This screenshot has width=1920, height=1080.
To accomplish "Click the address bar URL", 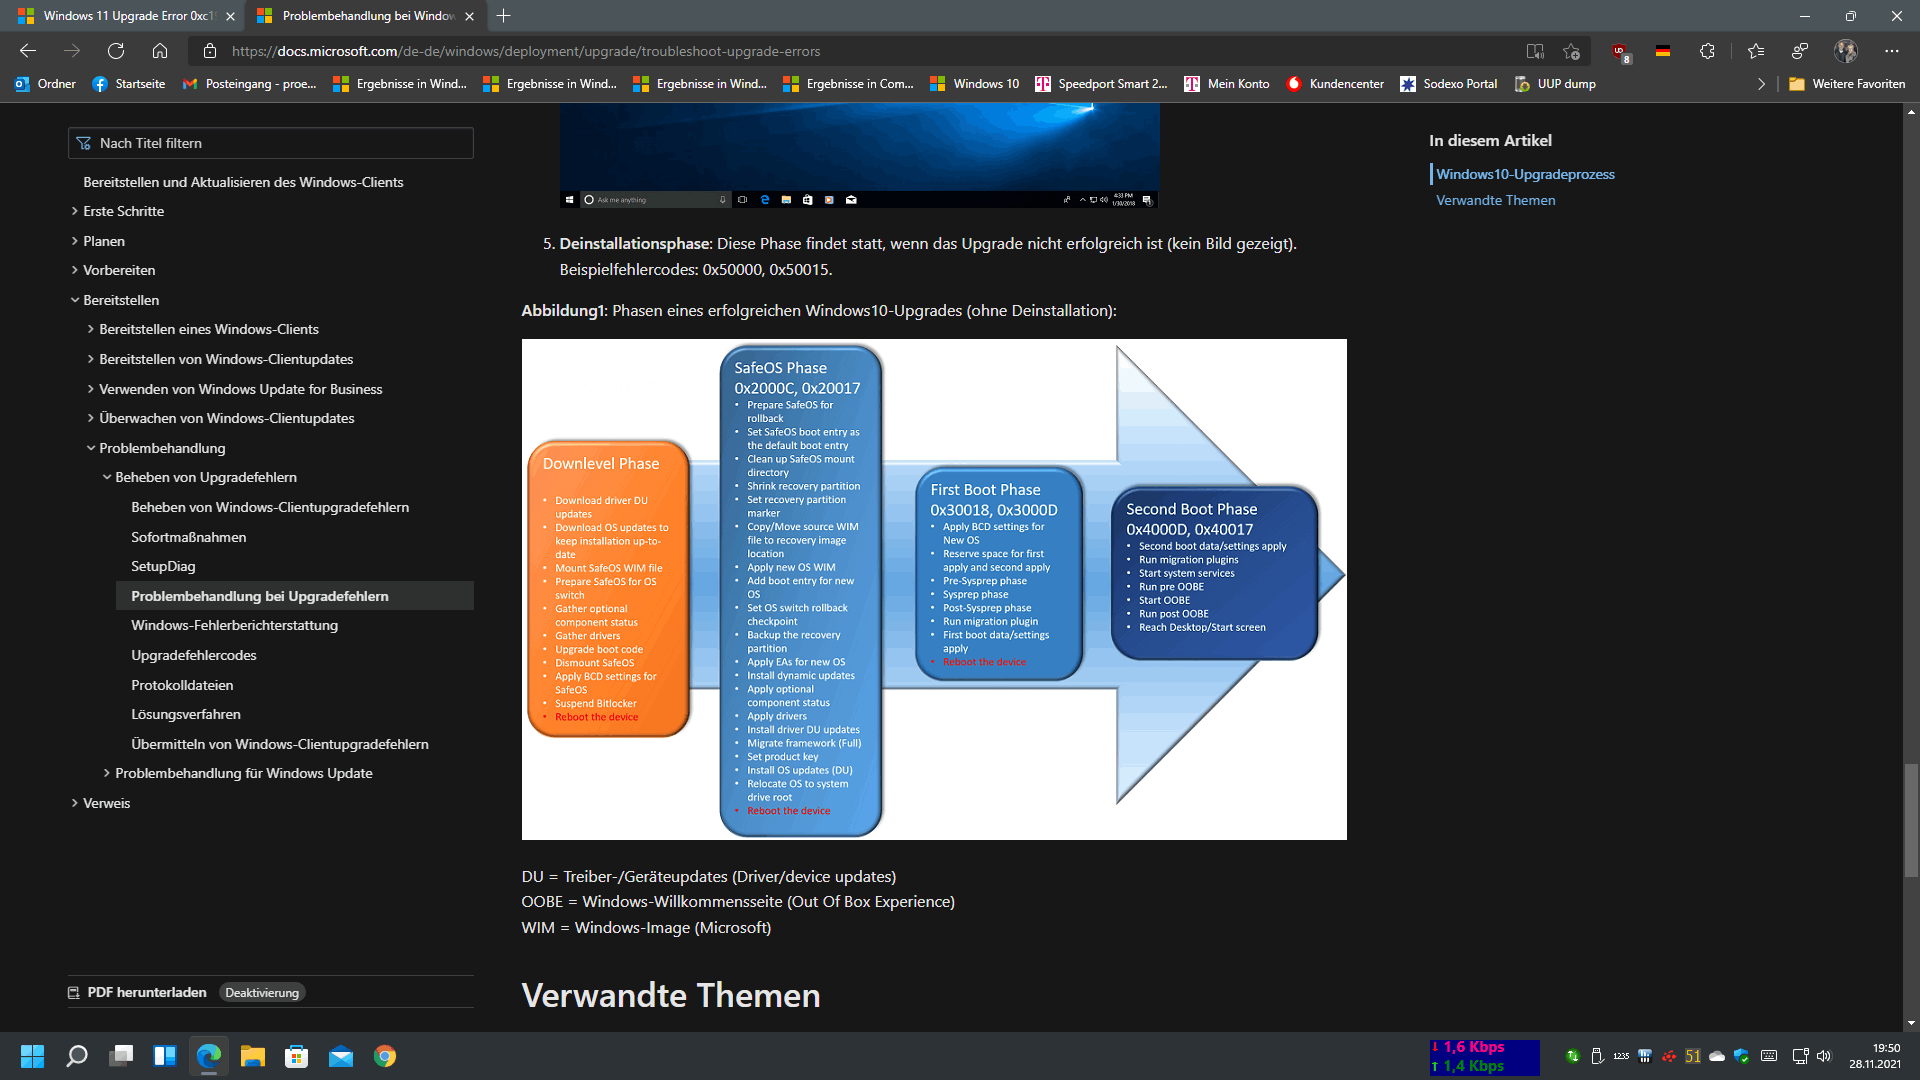I will (x=526, y=51).
